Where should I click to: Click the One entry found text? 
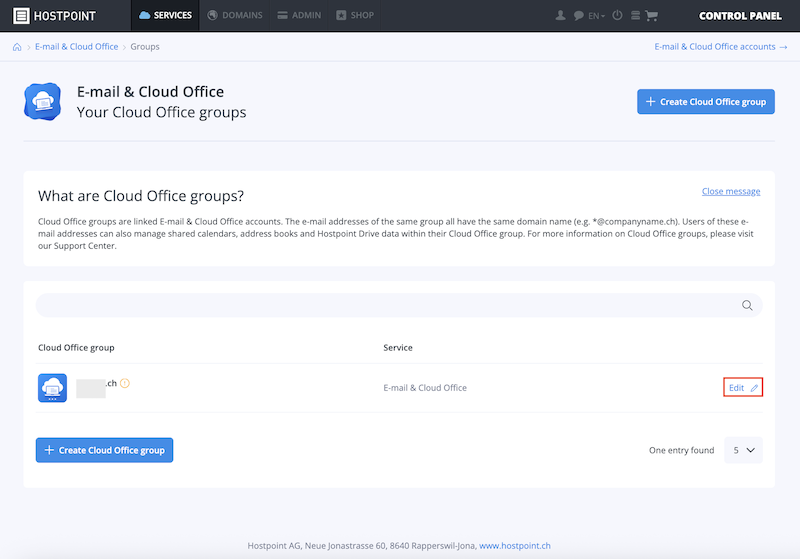(681, 450)
